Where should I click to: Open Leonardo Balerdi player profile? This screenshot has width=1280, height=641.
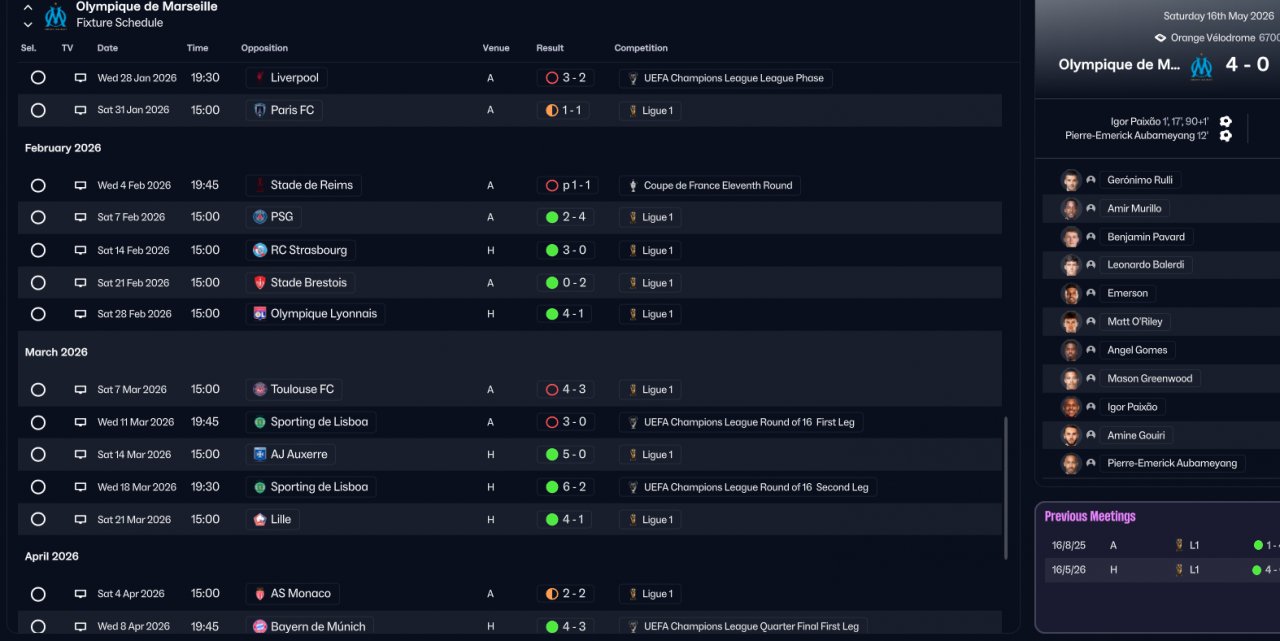coord(1146,265)
